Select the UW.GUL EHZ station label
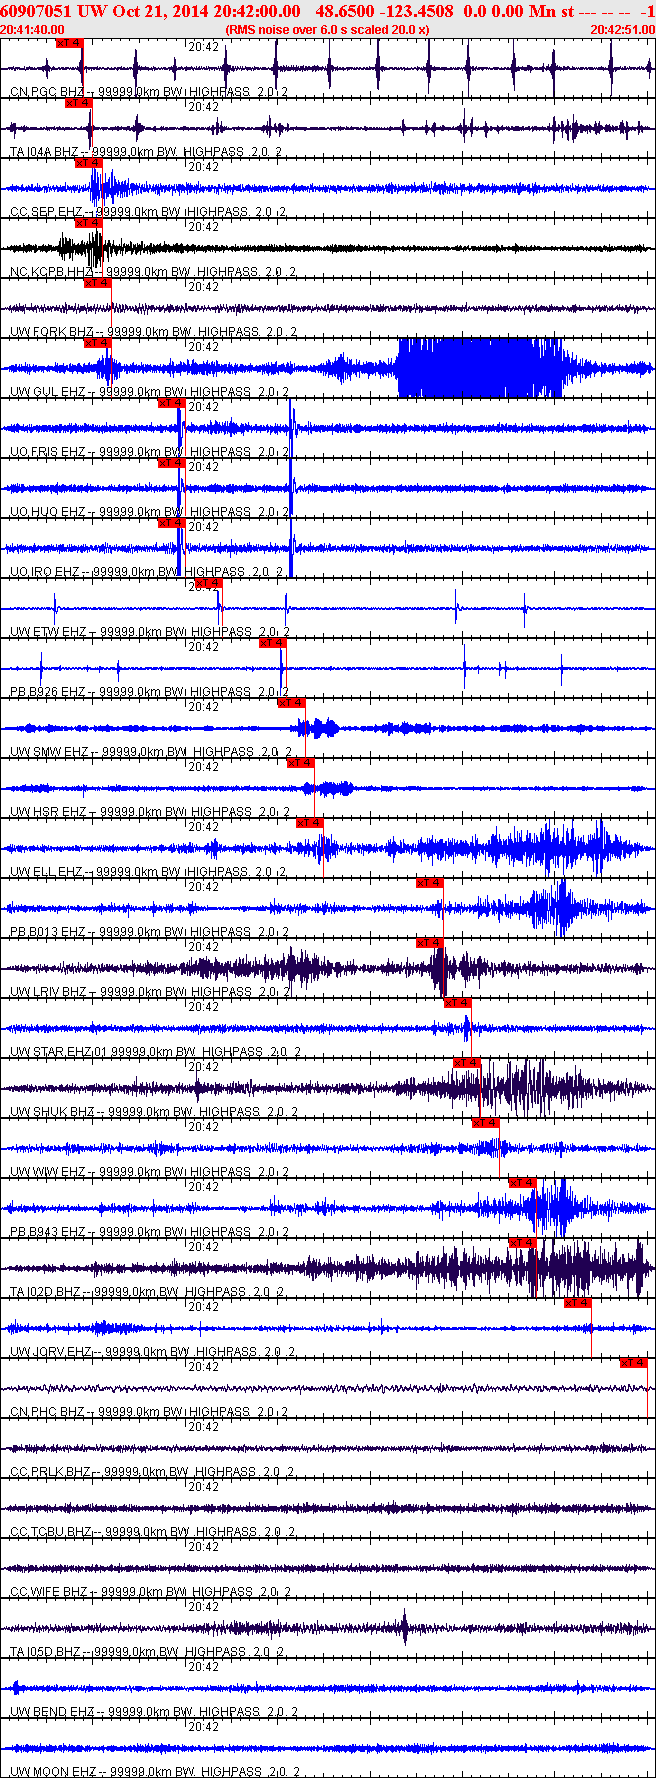 pyautogui.click(x=48, y=392)
